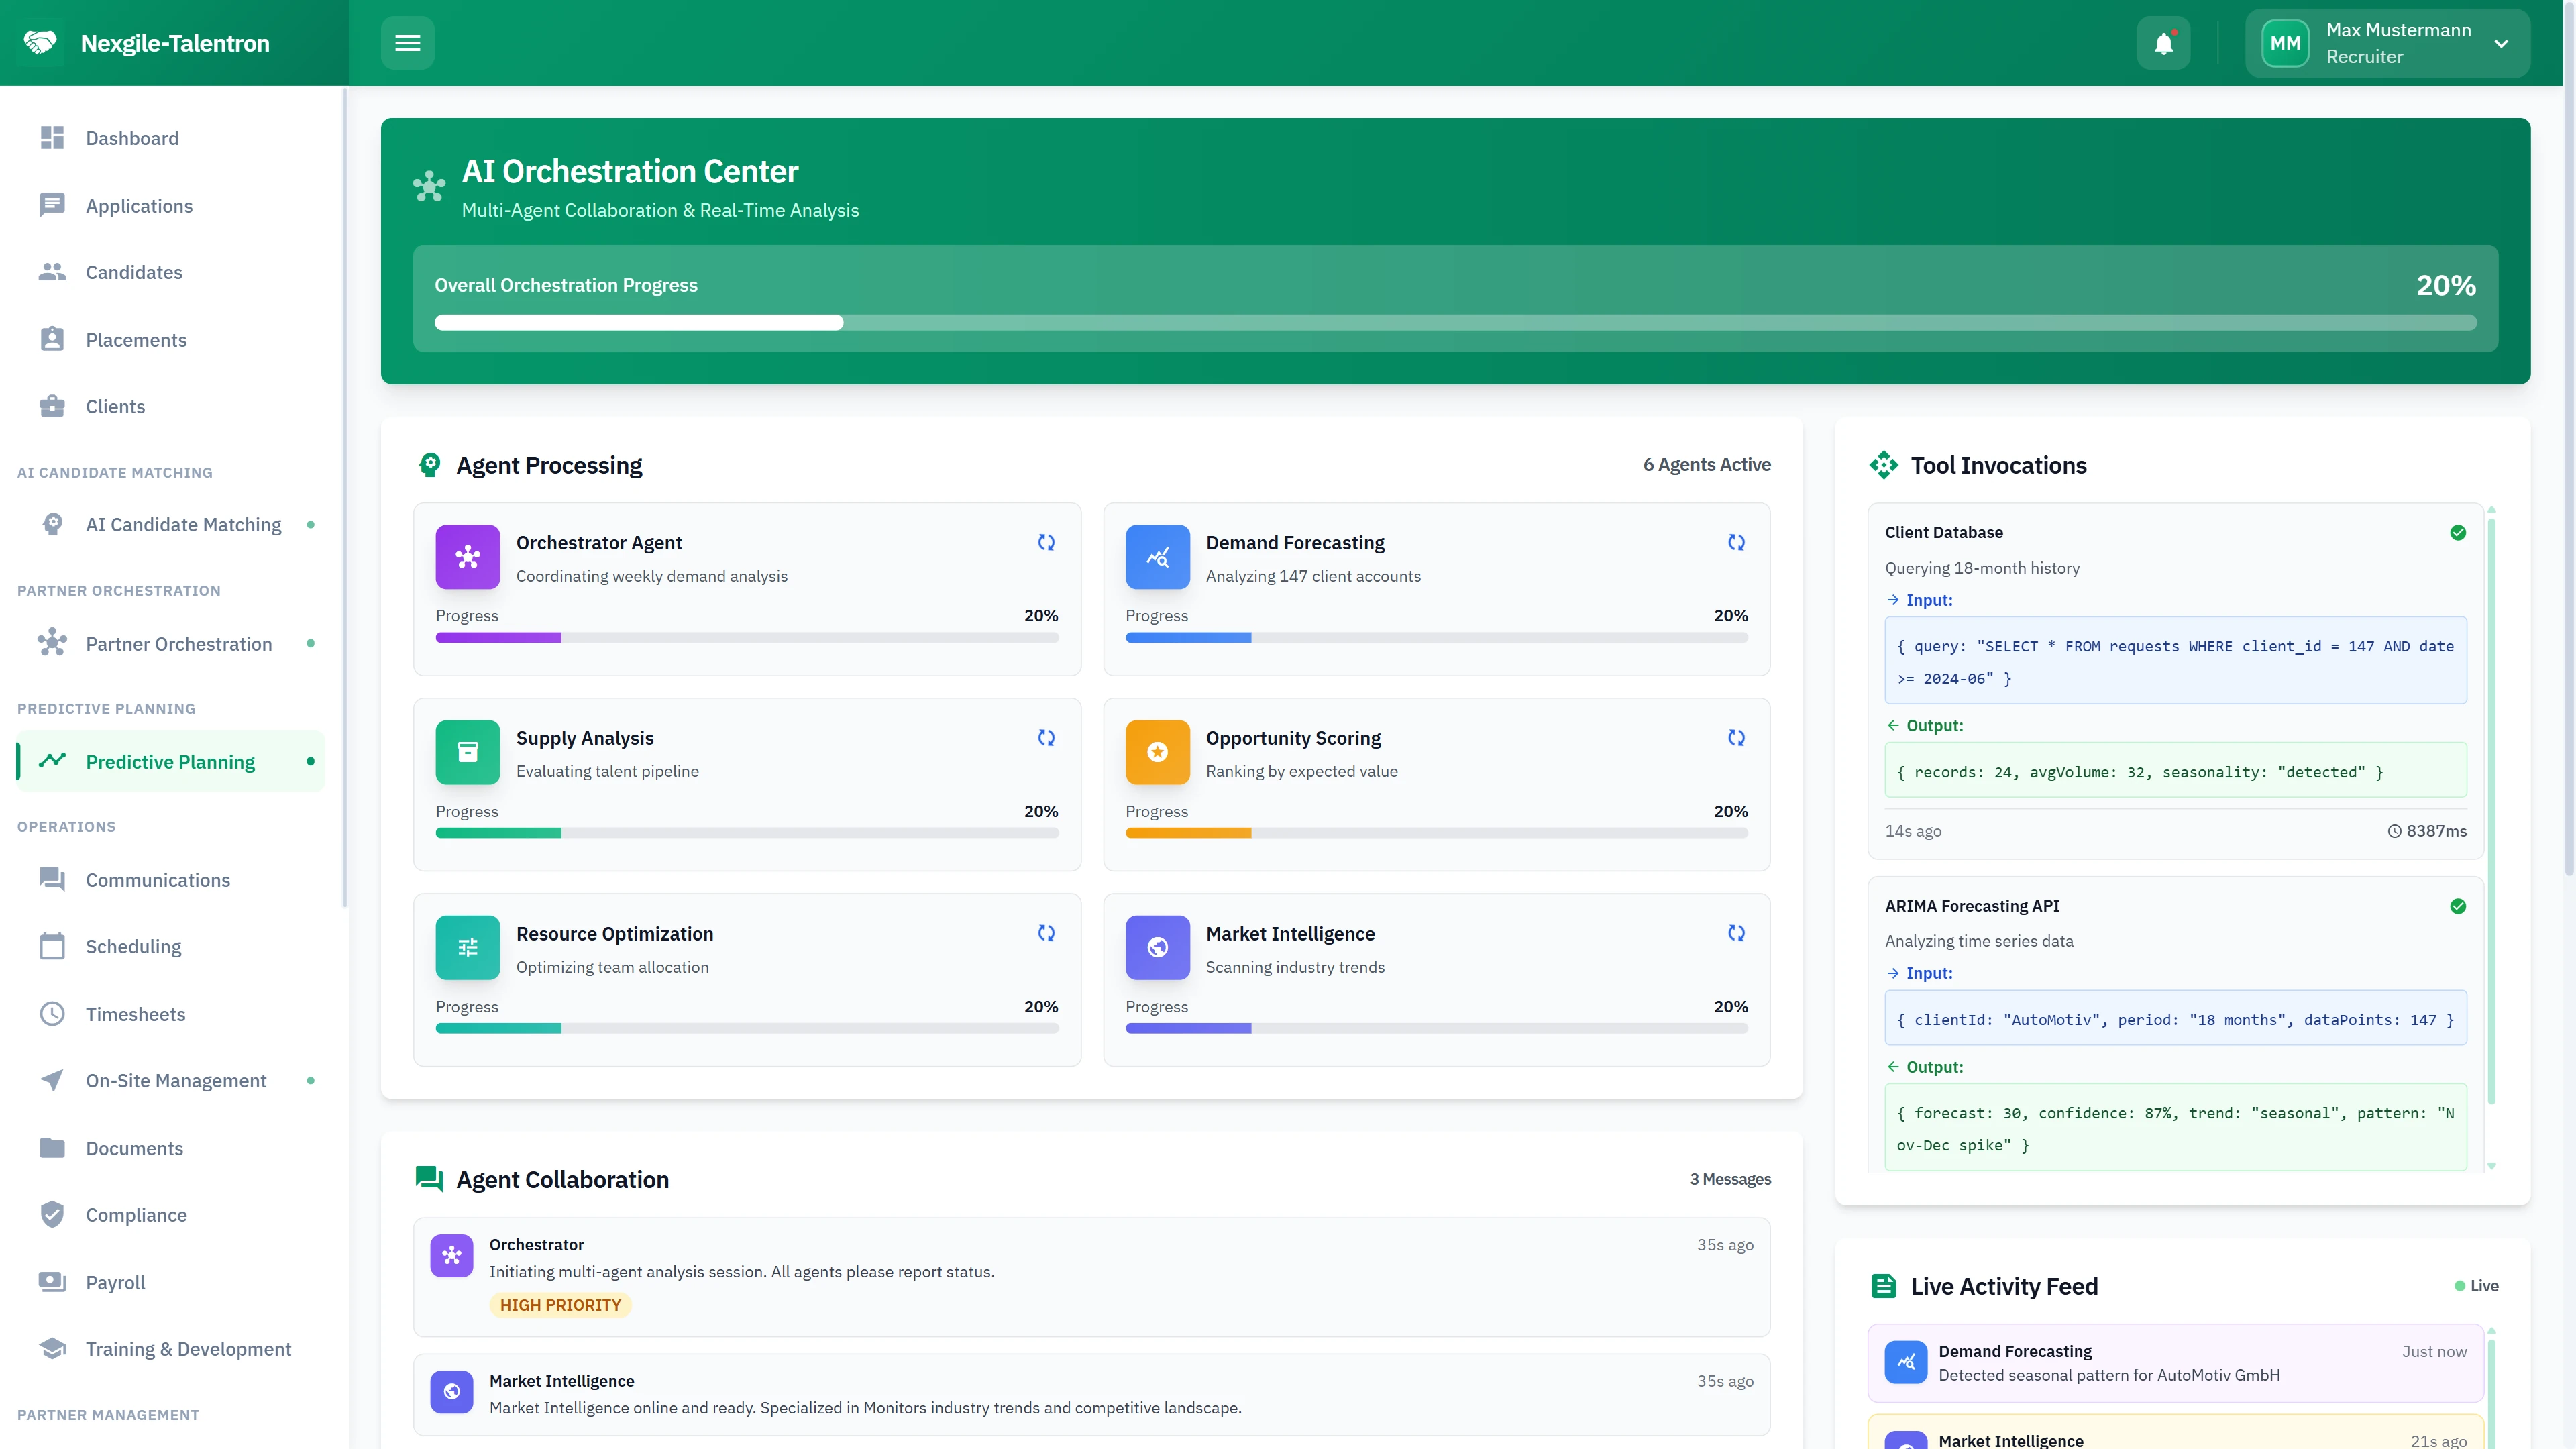Viewport: 2576px width, 1449px height.
Task: Click the MM avatar in the header
Action: [x=2285, y=42]
